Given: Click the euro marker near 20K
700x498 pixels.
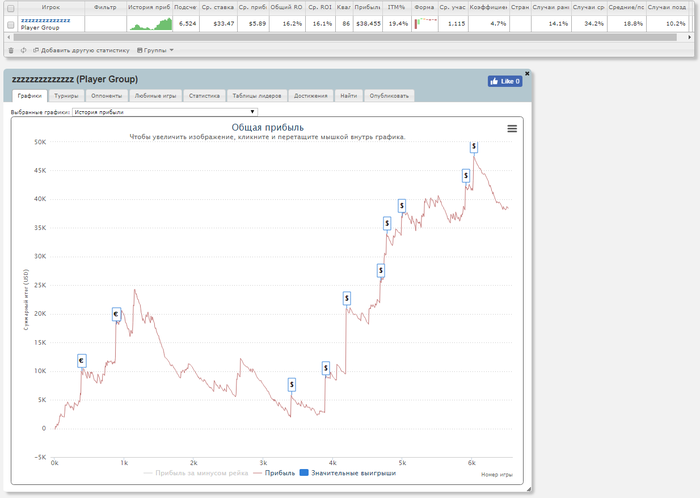Looking at the screenshot, I should [116, 314].
